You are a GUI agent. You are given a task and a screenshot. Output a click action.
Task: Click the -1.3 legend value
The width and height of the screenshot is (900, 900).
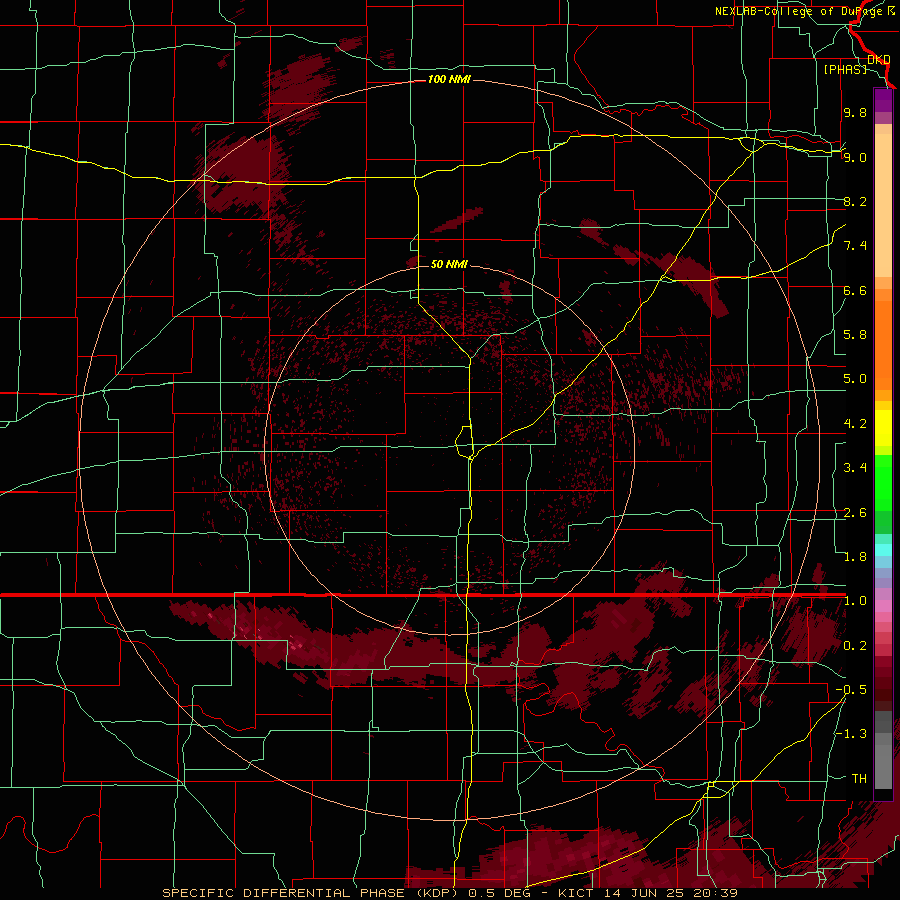pos(851,734)
